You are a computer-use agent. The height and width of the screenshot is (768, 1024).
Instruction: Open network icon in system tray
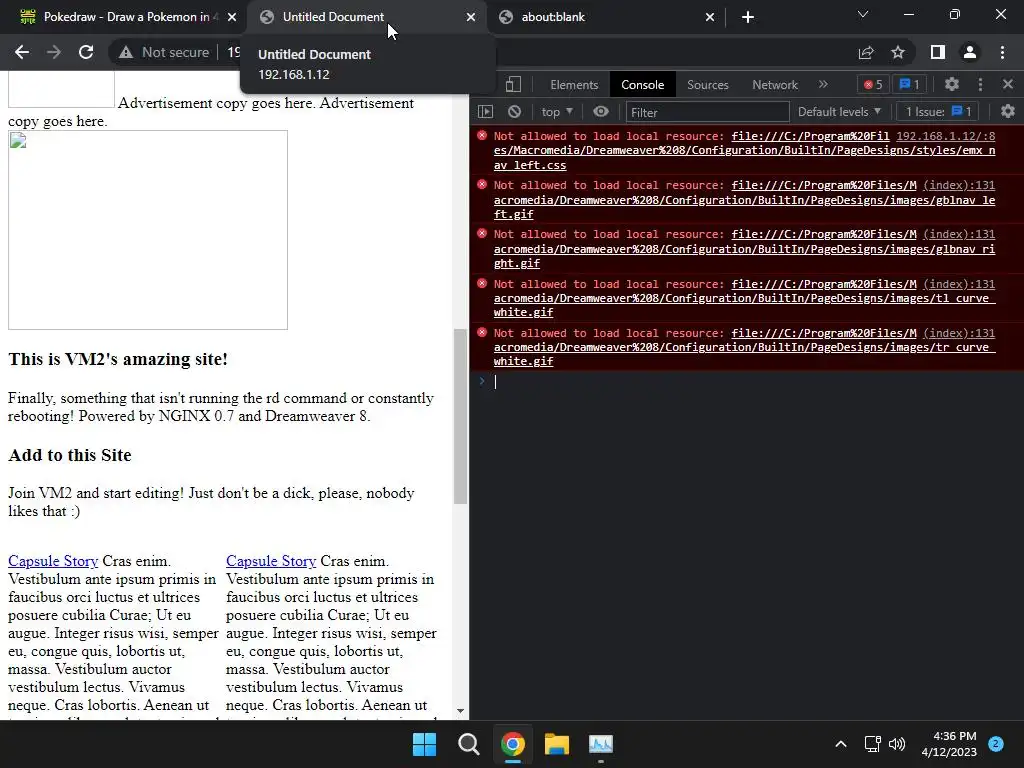(872, 744)
